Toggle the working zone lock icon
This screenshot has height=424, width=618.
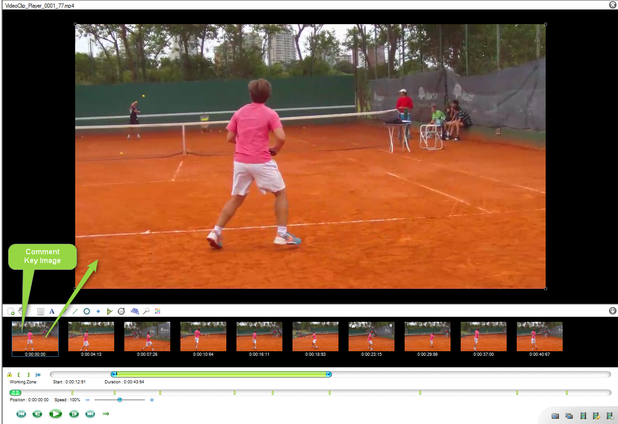(10, 375)
